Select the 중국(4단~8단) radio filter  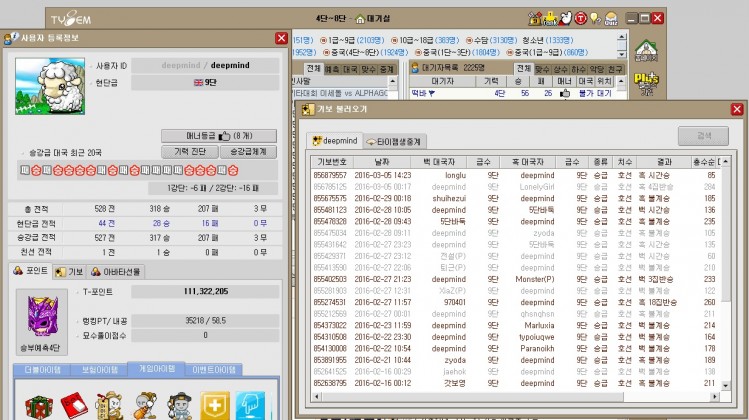(326, 52)
